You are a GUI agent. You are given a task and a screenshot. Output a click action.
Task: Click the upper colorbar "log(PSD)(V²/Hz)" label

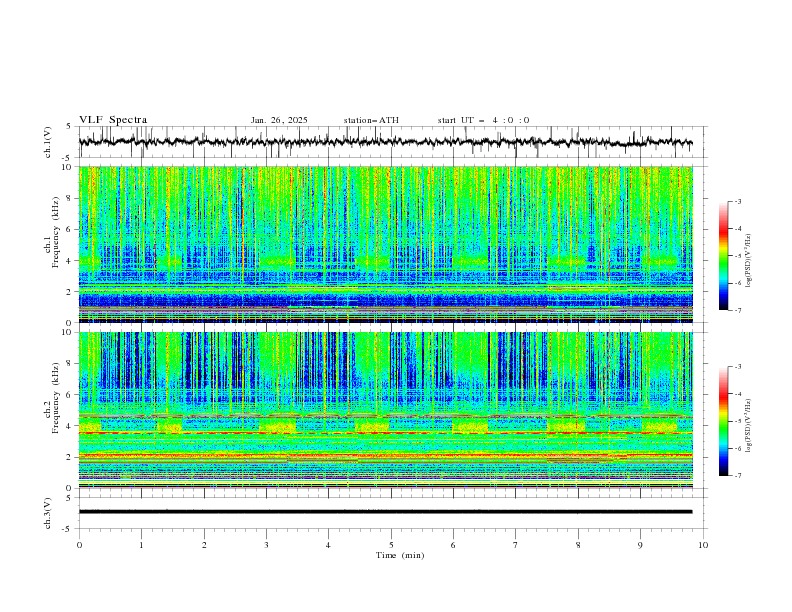(749, 261)
